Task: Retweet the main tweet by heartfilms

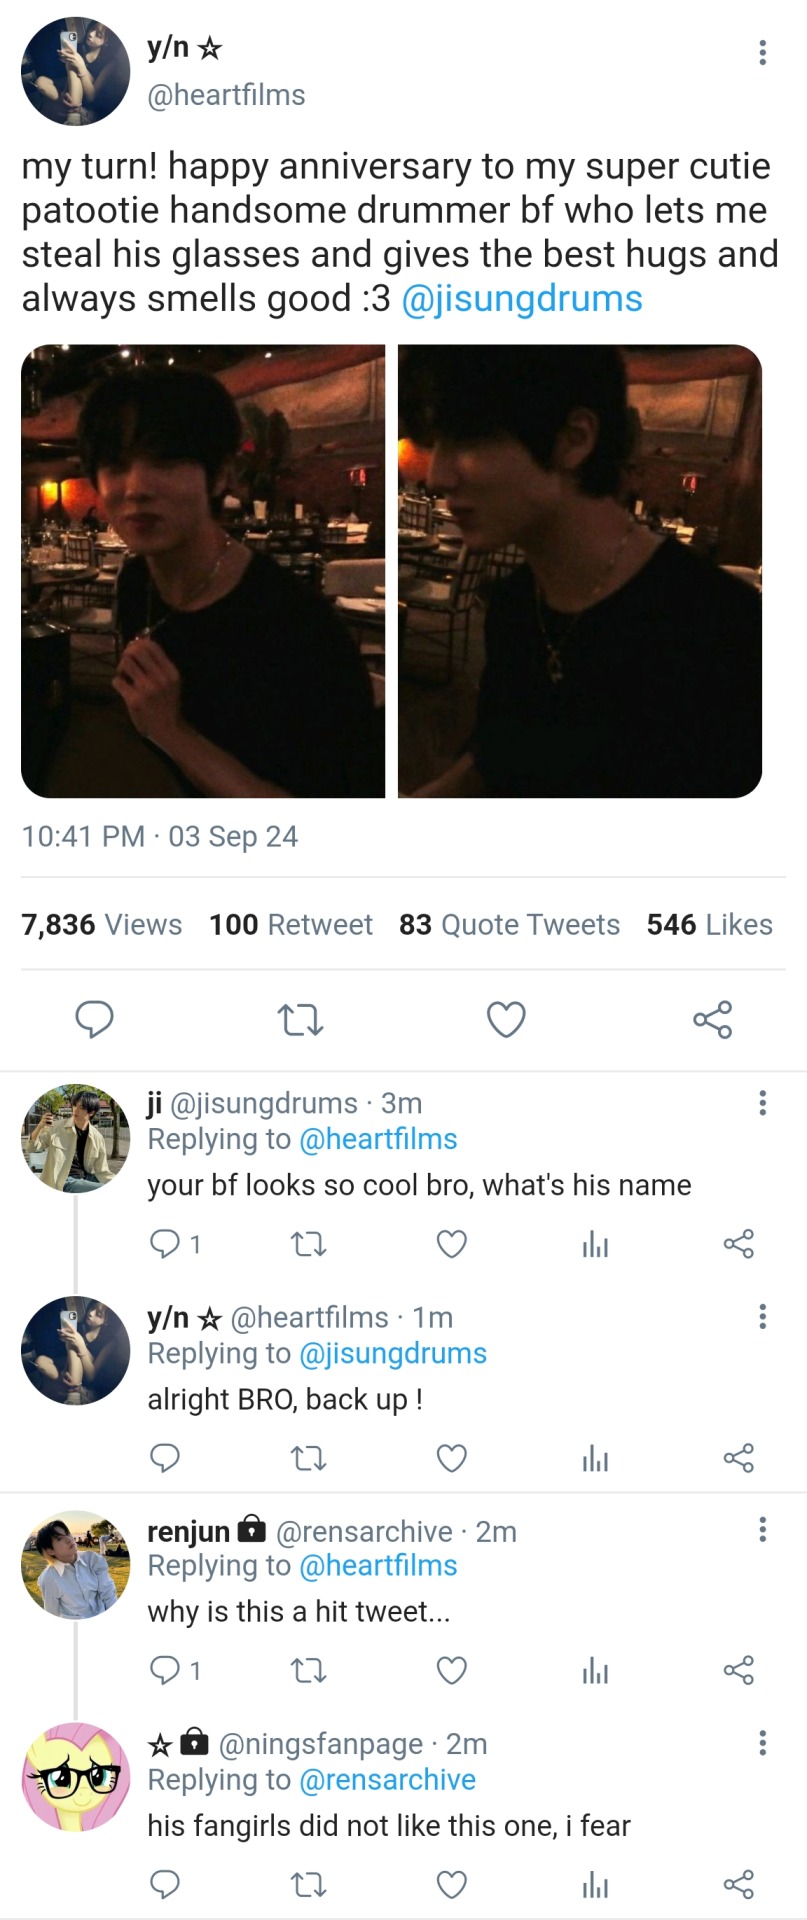Action: [299, 1020]
